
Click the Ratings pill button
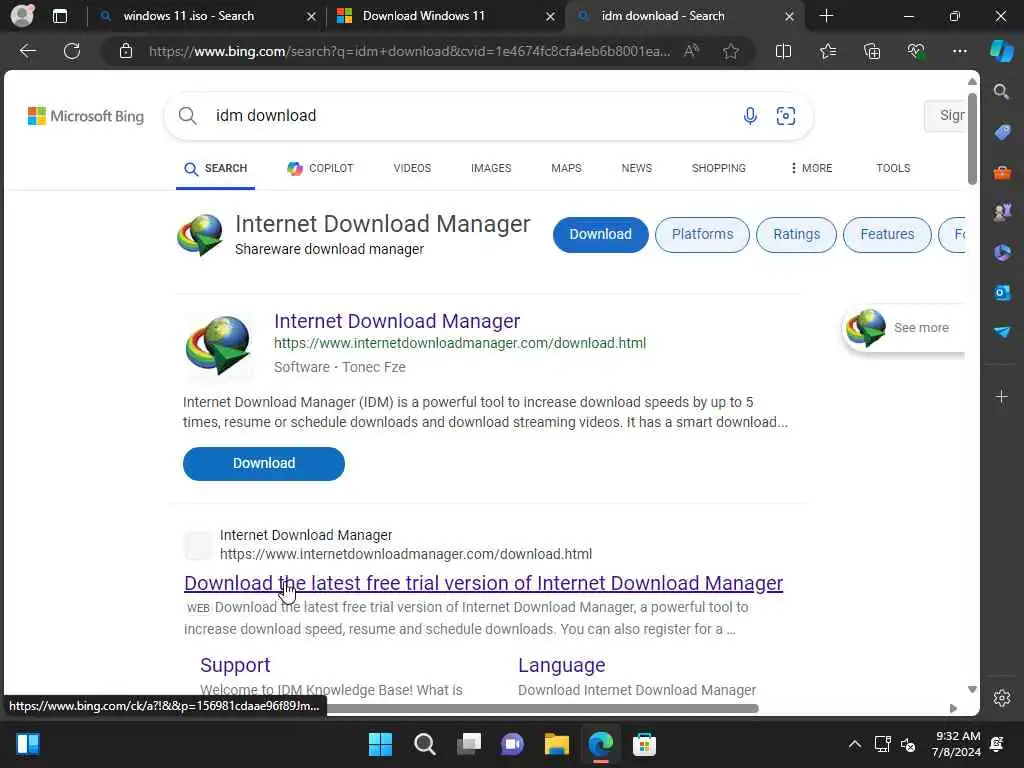point(796,234)
